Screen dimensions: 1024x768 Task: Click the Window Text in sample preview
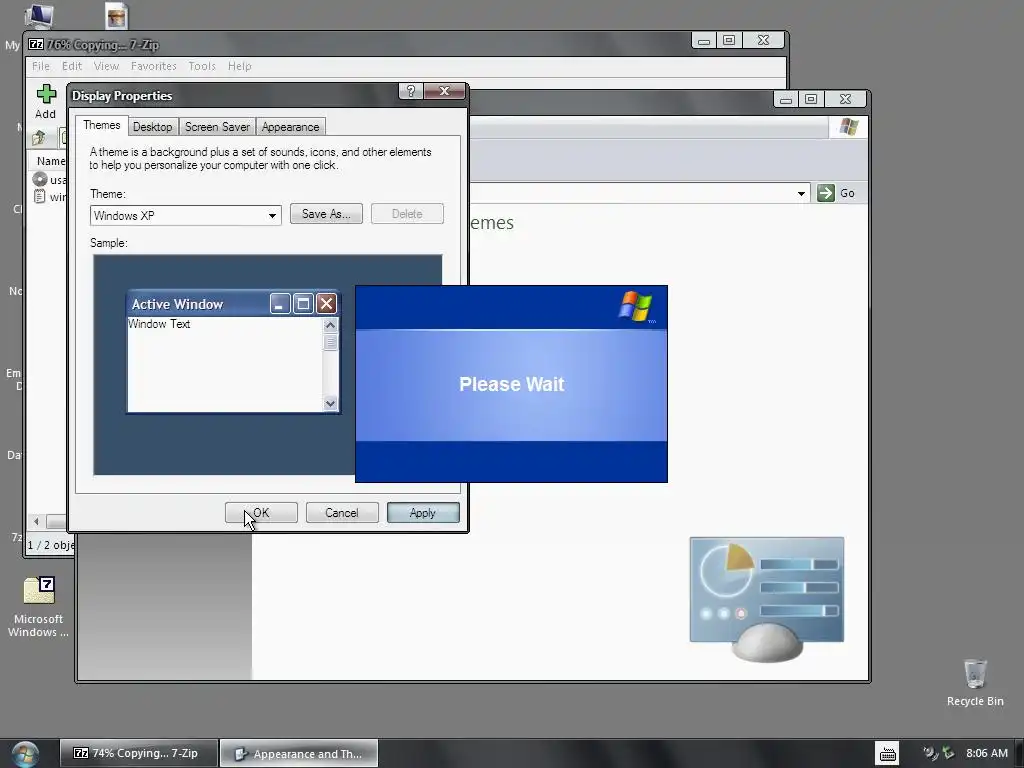click(x=159, y=324)
